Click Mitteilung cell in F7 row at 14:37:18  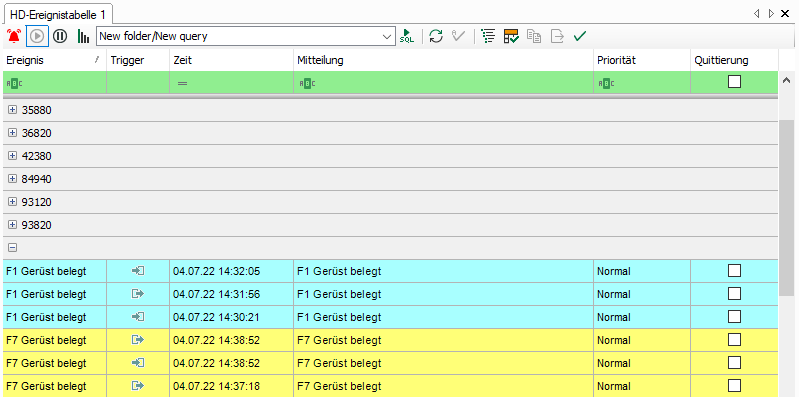click(443, 386)
